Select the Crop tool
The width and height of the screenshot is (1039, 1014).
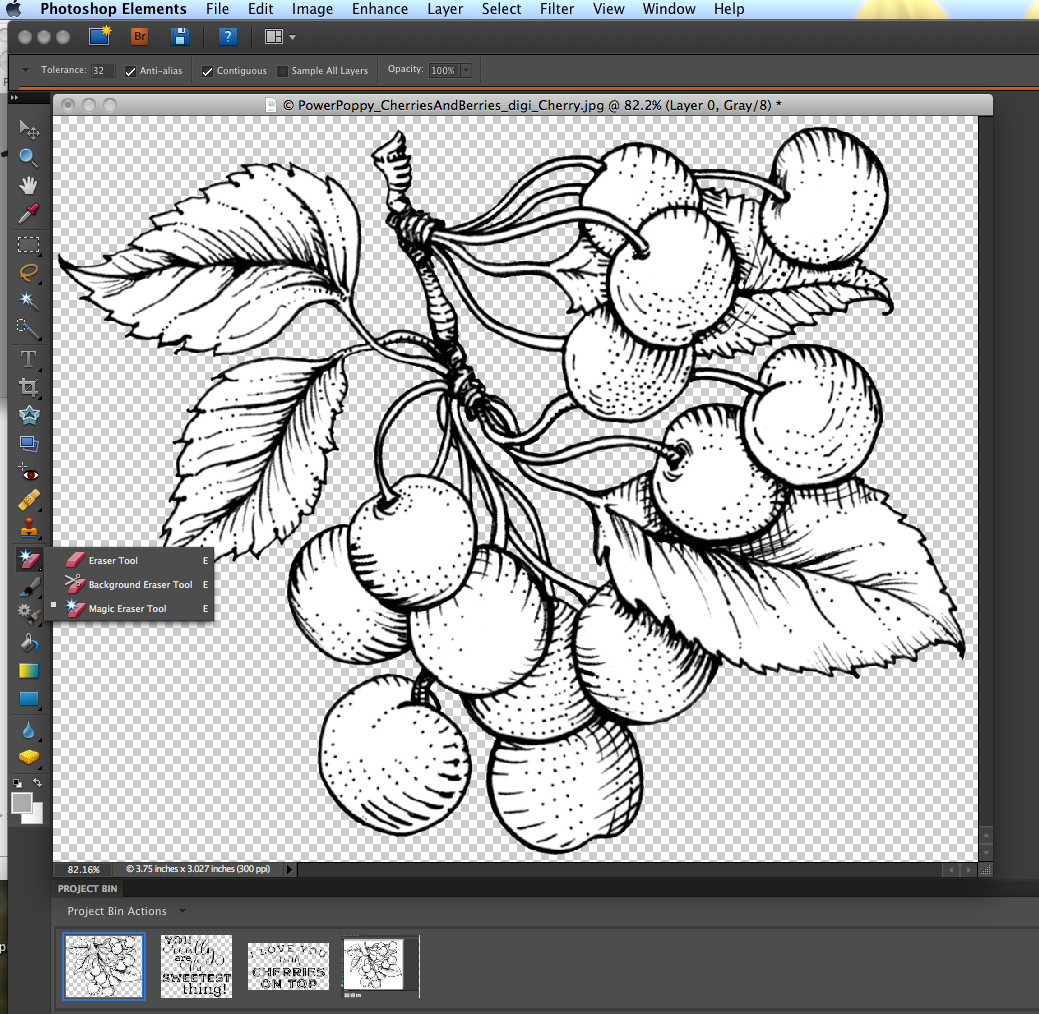[28, 386]
